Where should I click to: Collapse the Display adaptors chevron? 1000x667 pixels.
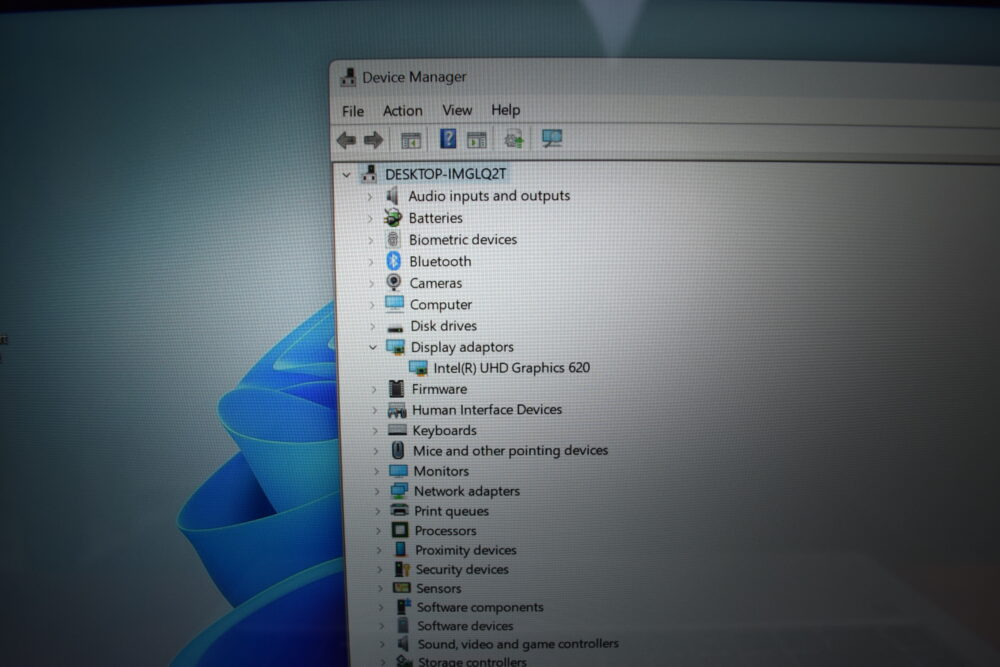tap(373, 348)
